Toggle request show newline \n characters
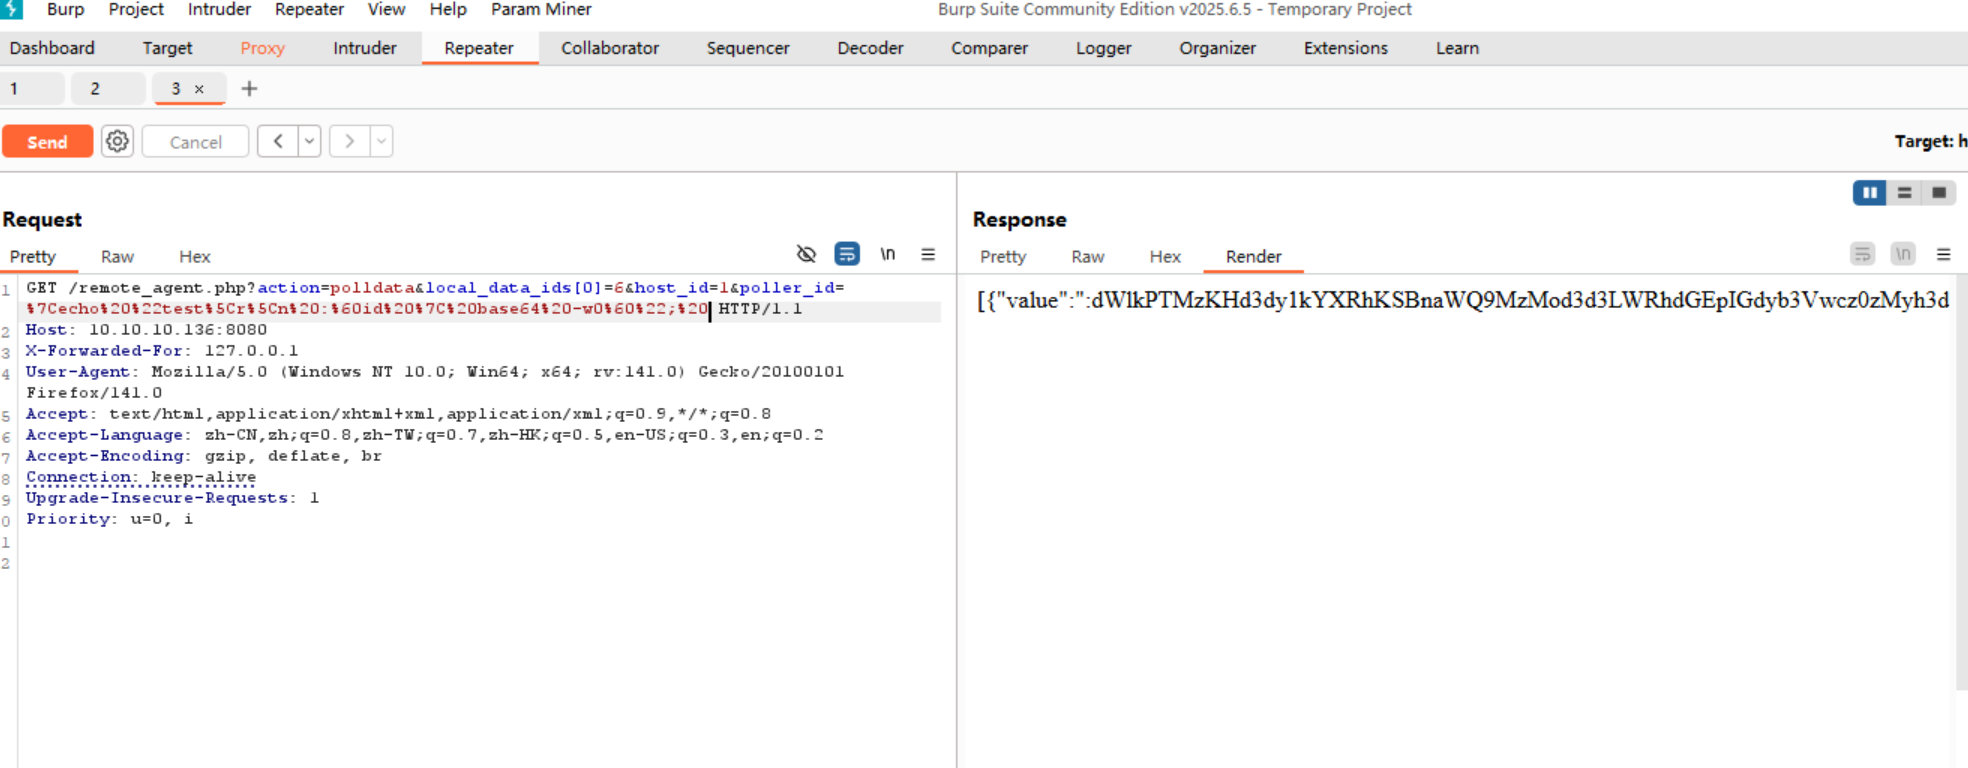The image size is (1968, 768). click(887, 254)
